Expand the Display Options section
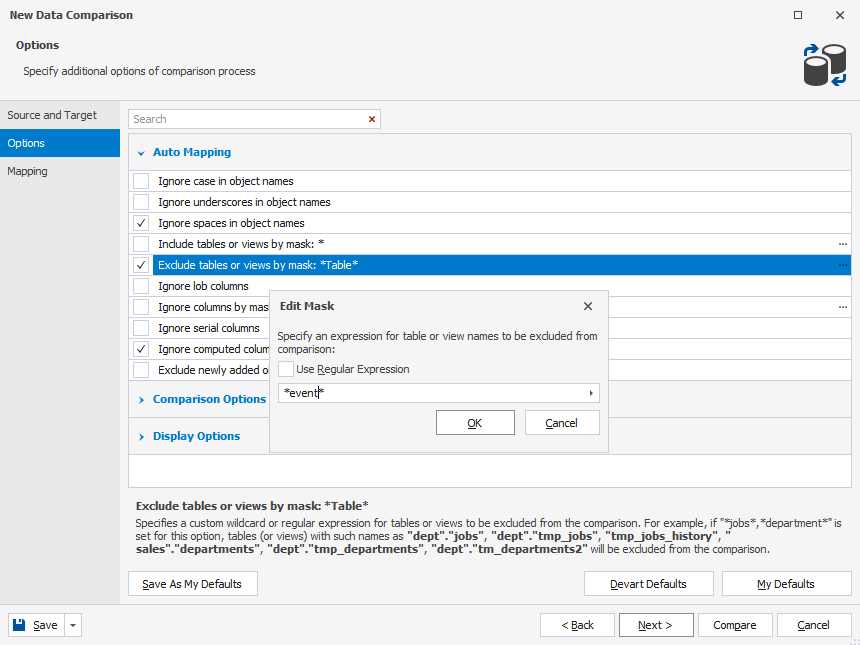 click(x=142, y=437)
